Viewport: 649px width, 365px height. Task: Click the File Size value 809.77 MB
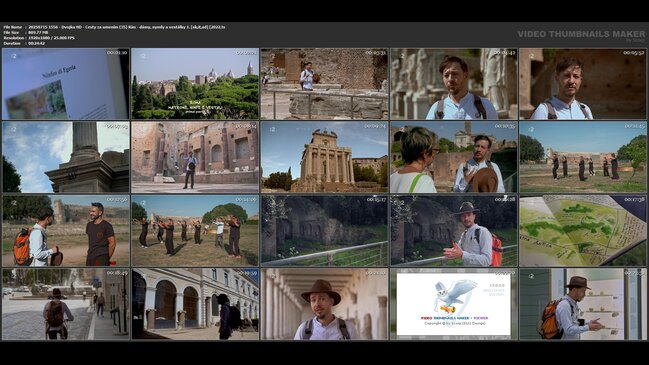(x=38, y=32)
